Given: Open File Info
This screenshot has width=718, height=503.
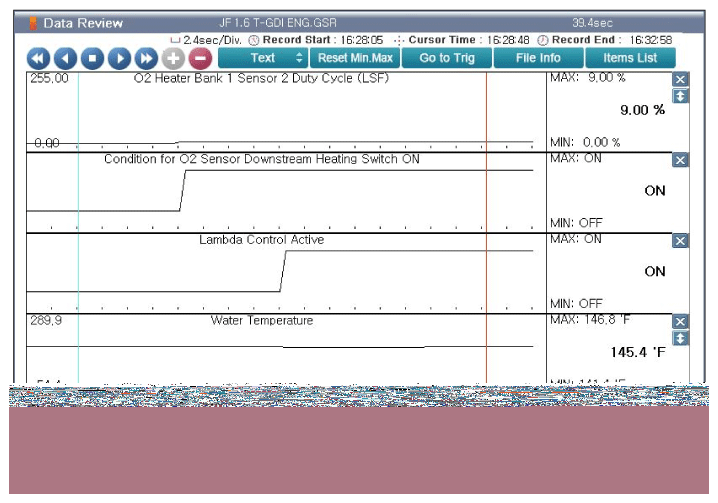Looking at the screenshot, I should pyautogui.click(x=538, y=58).
